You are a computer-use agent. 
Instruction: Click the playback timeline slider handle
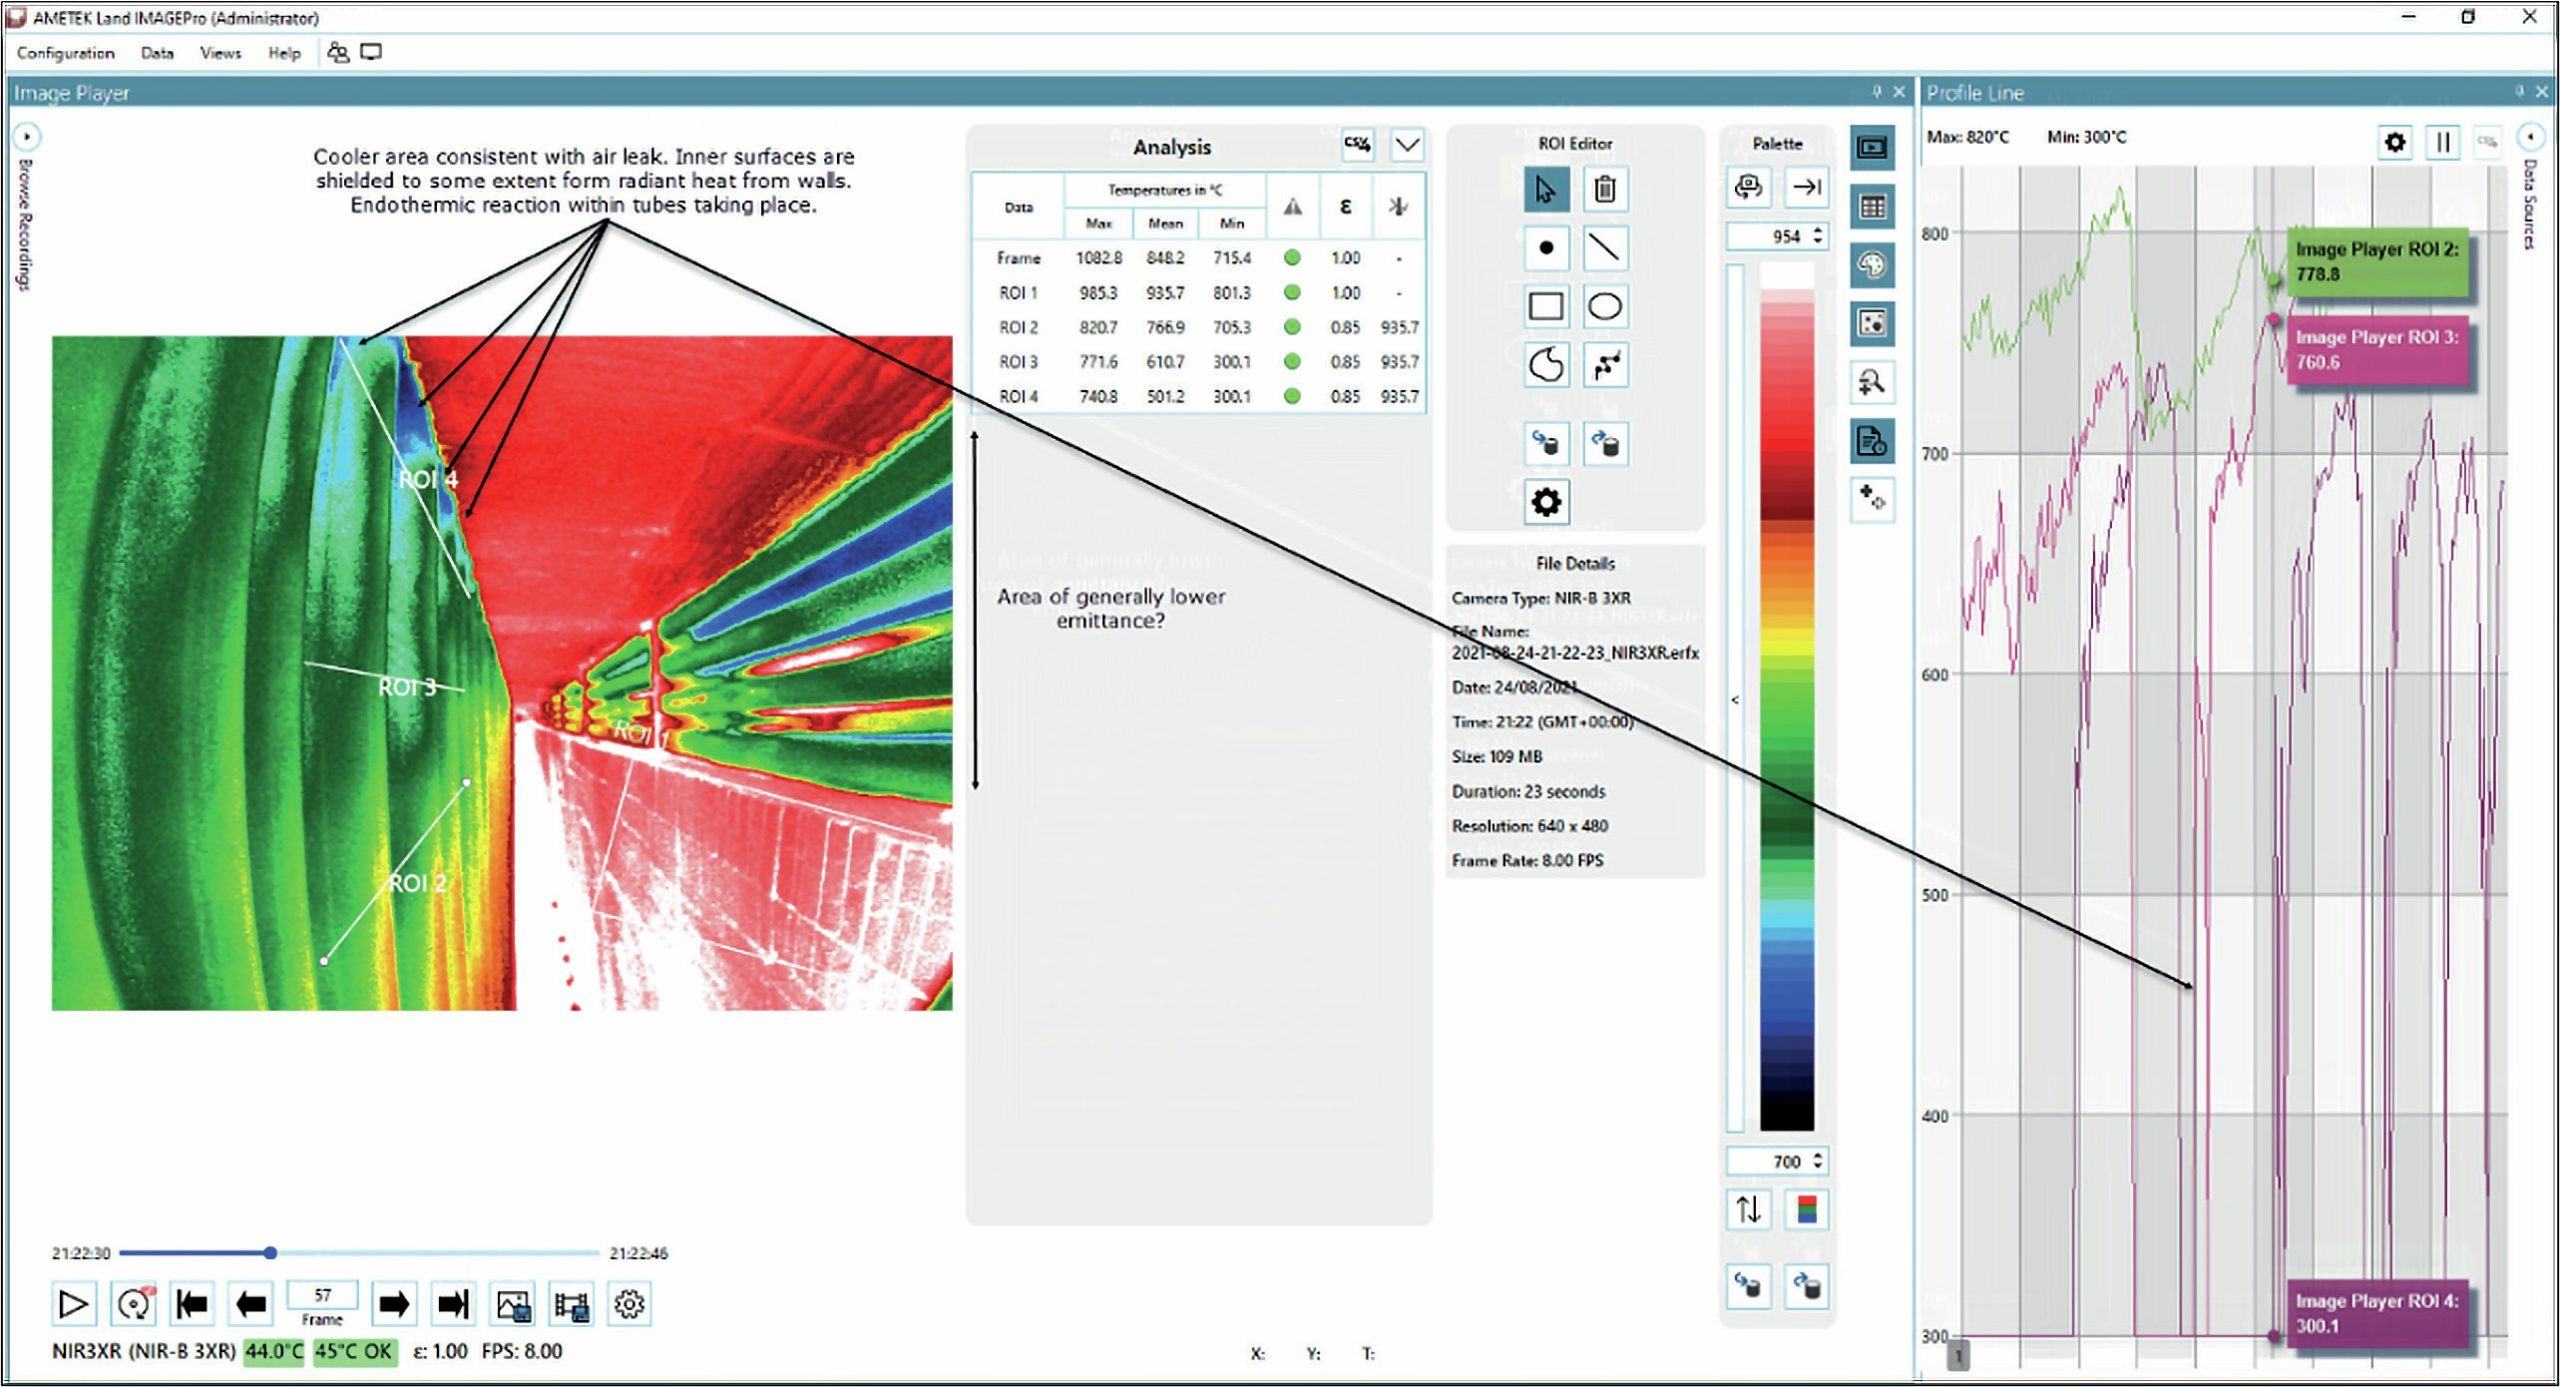pyautogui.click(x=270, y=1253)
